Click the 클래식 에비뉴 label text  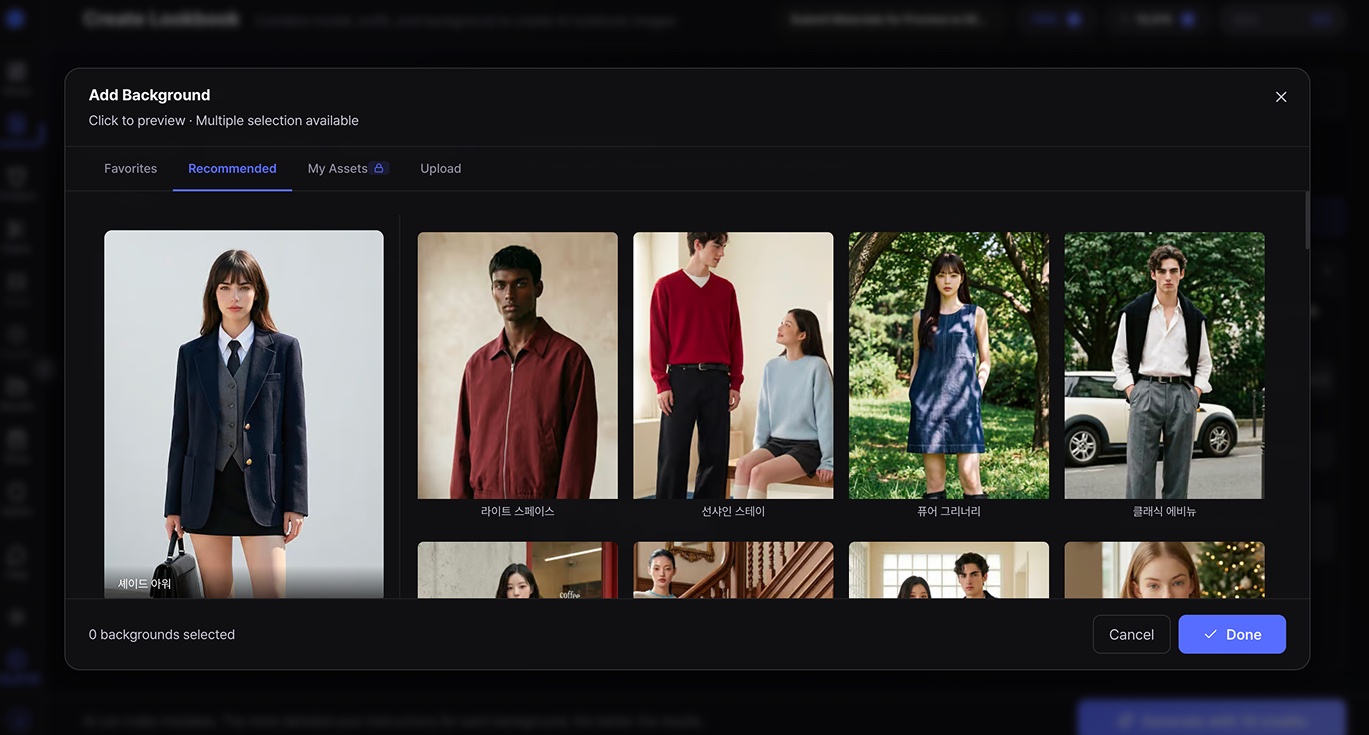pyautogui.click(x=1164, y=511)
